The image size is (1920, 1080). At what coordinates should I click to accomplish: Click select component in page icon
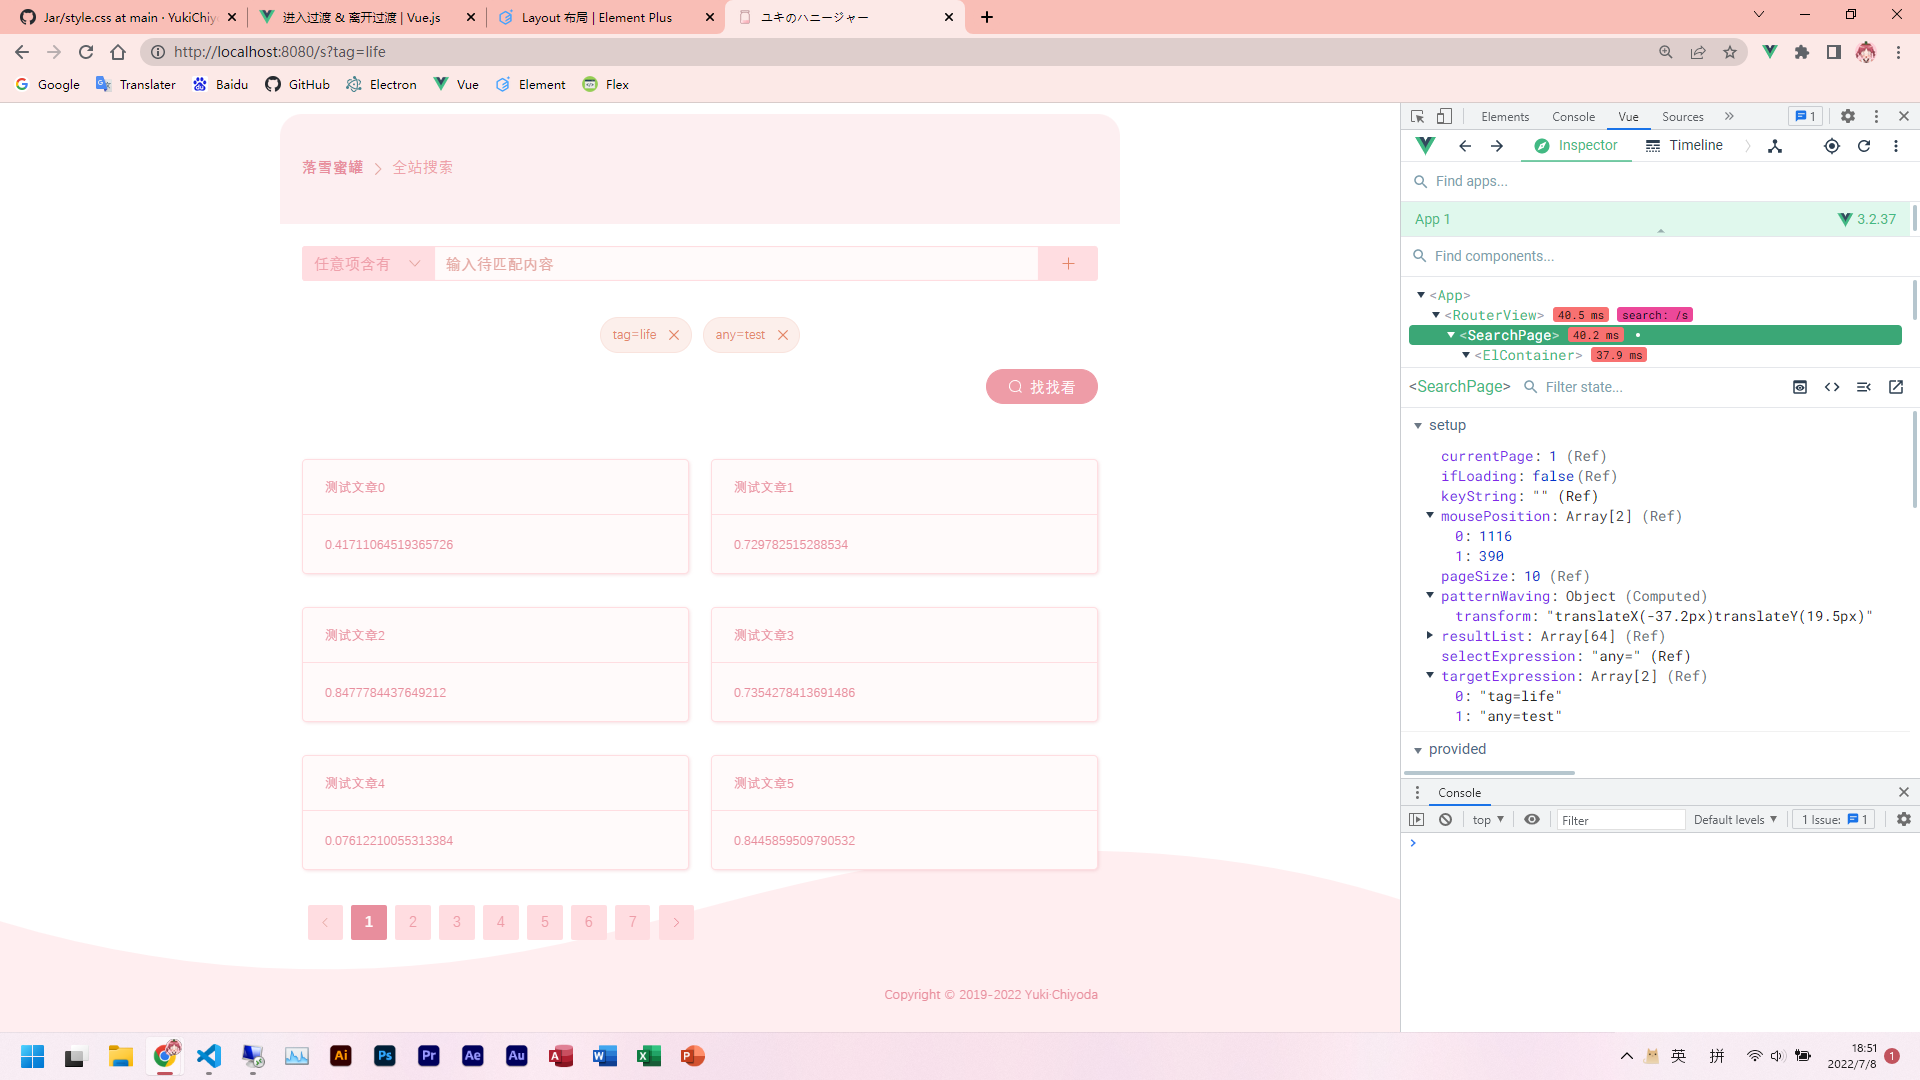[x=1831, y=146]
